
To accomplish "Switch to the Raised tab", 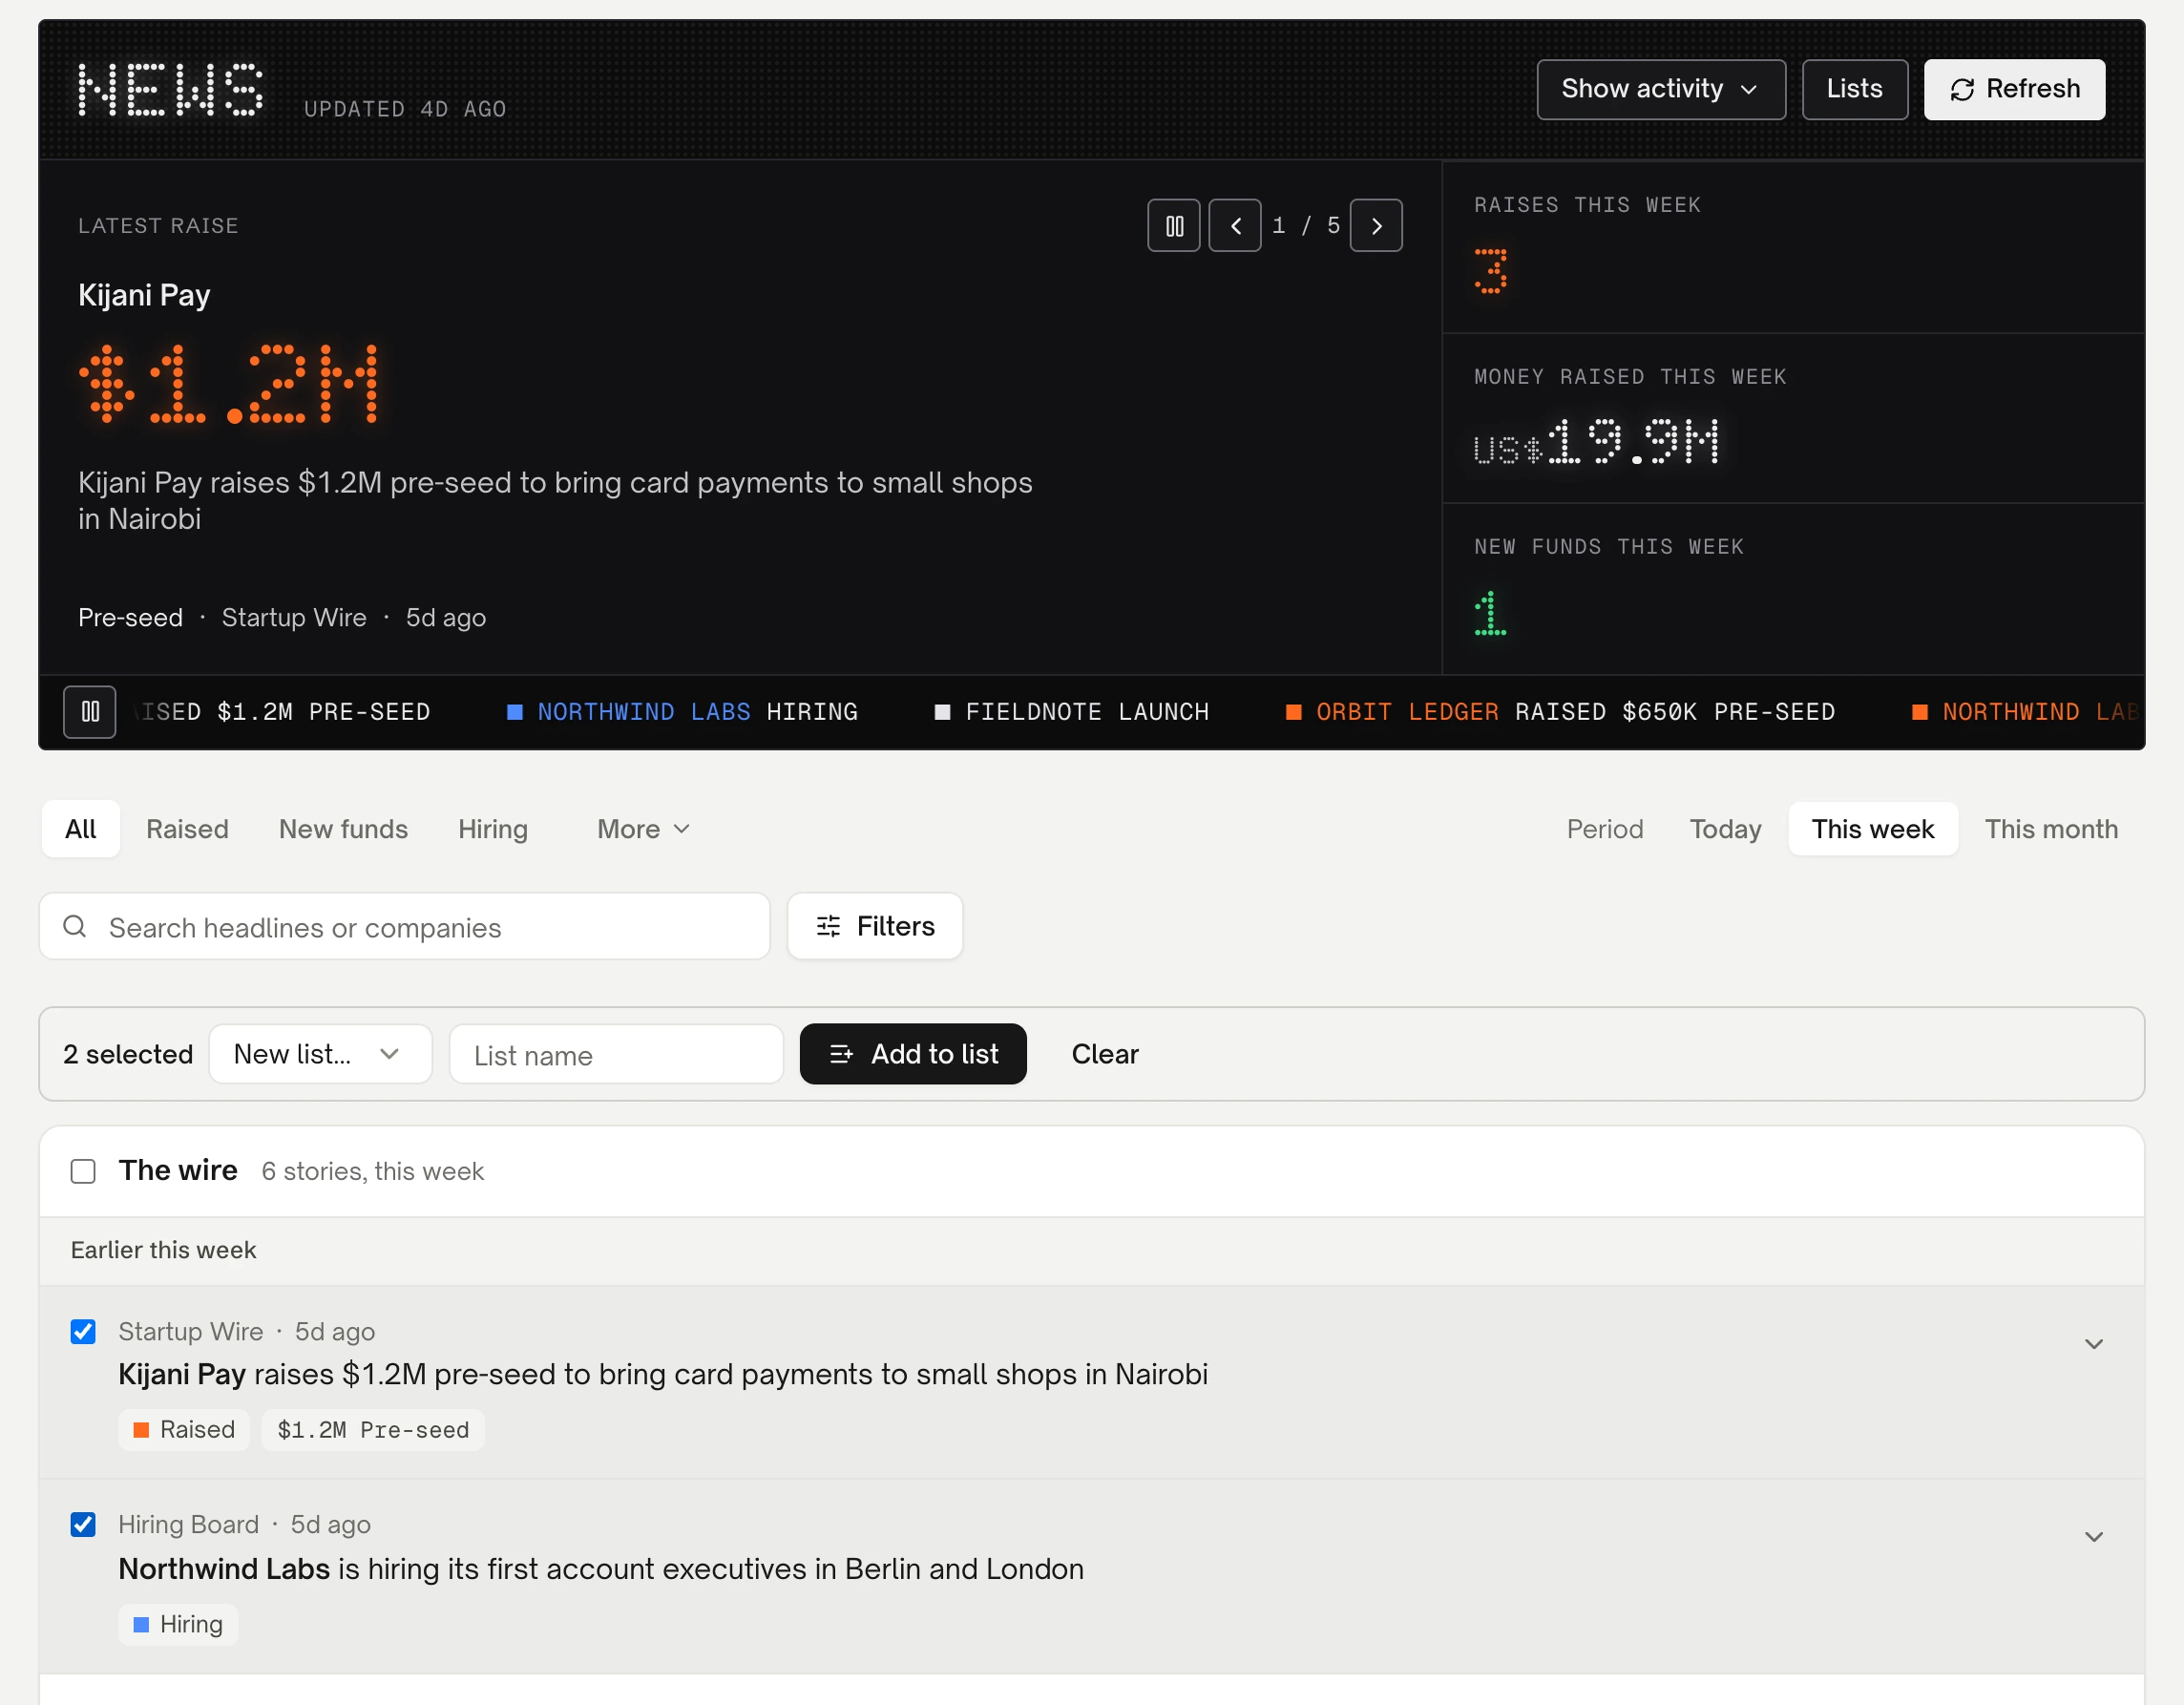I will [x=187, y=829].
